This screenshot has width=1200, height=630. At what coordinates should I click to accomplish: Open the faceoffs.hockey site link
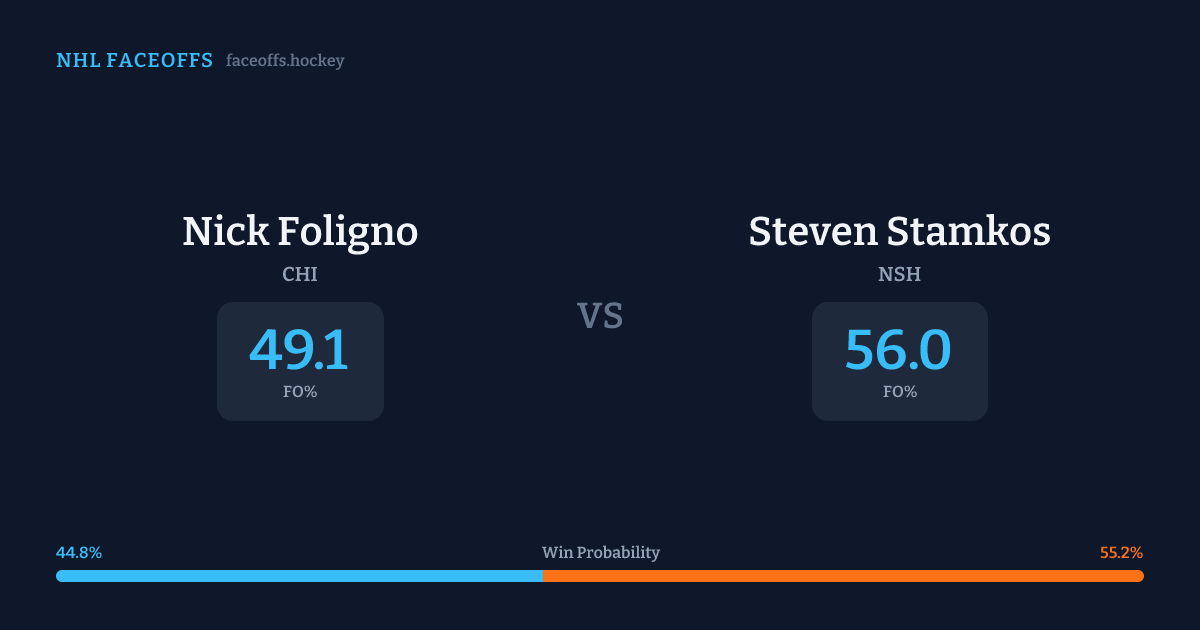285,61
